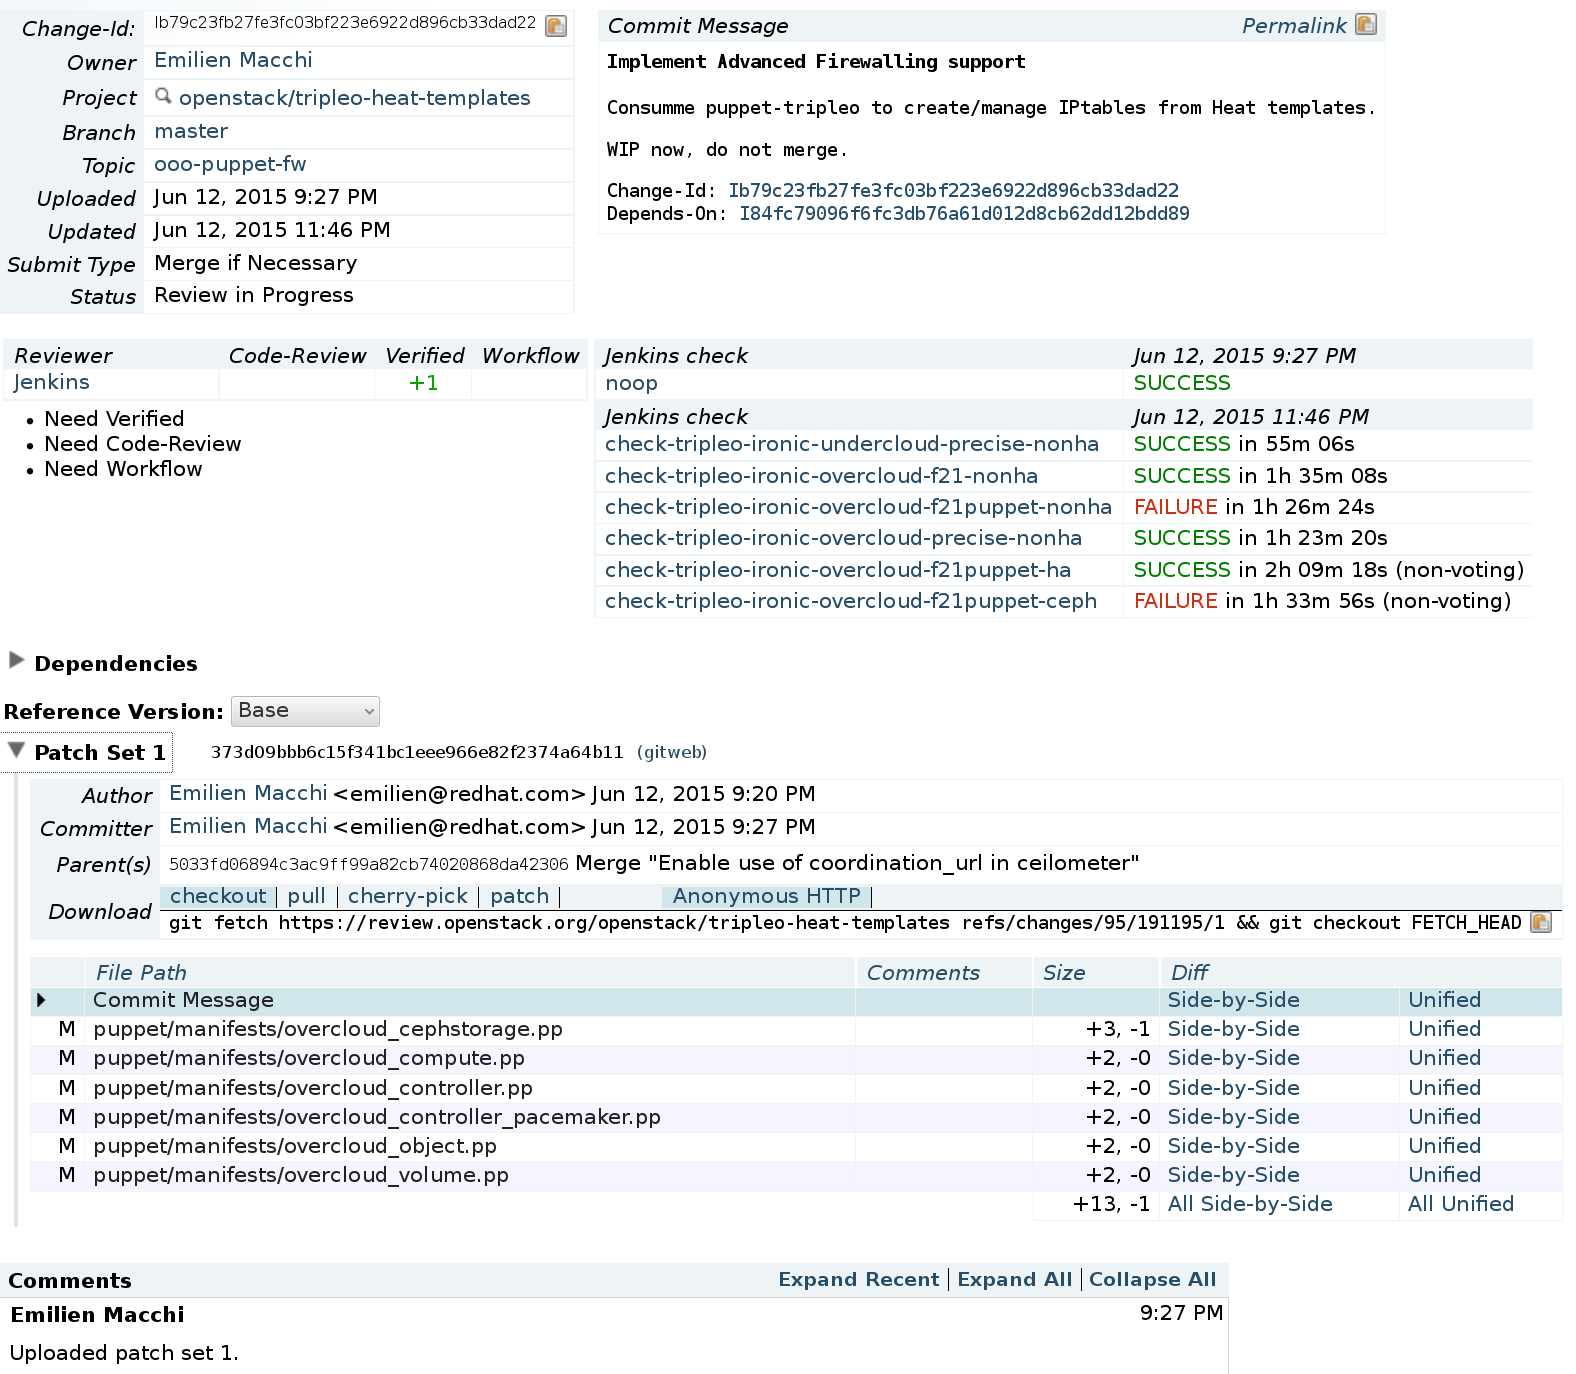Viewport: 1576px width, 1374px height.
Task: Open Emilien Macchi owner link
Action: click(233, 60)
